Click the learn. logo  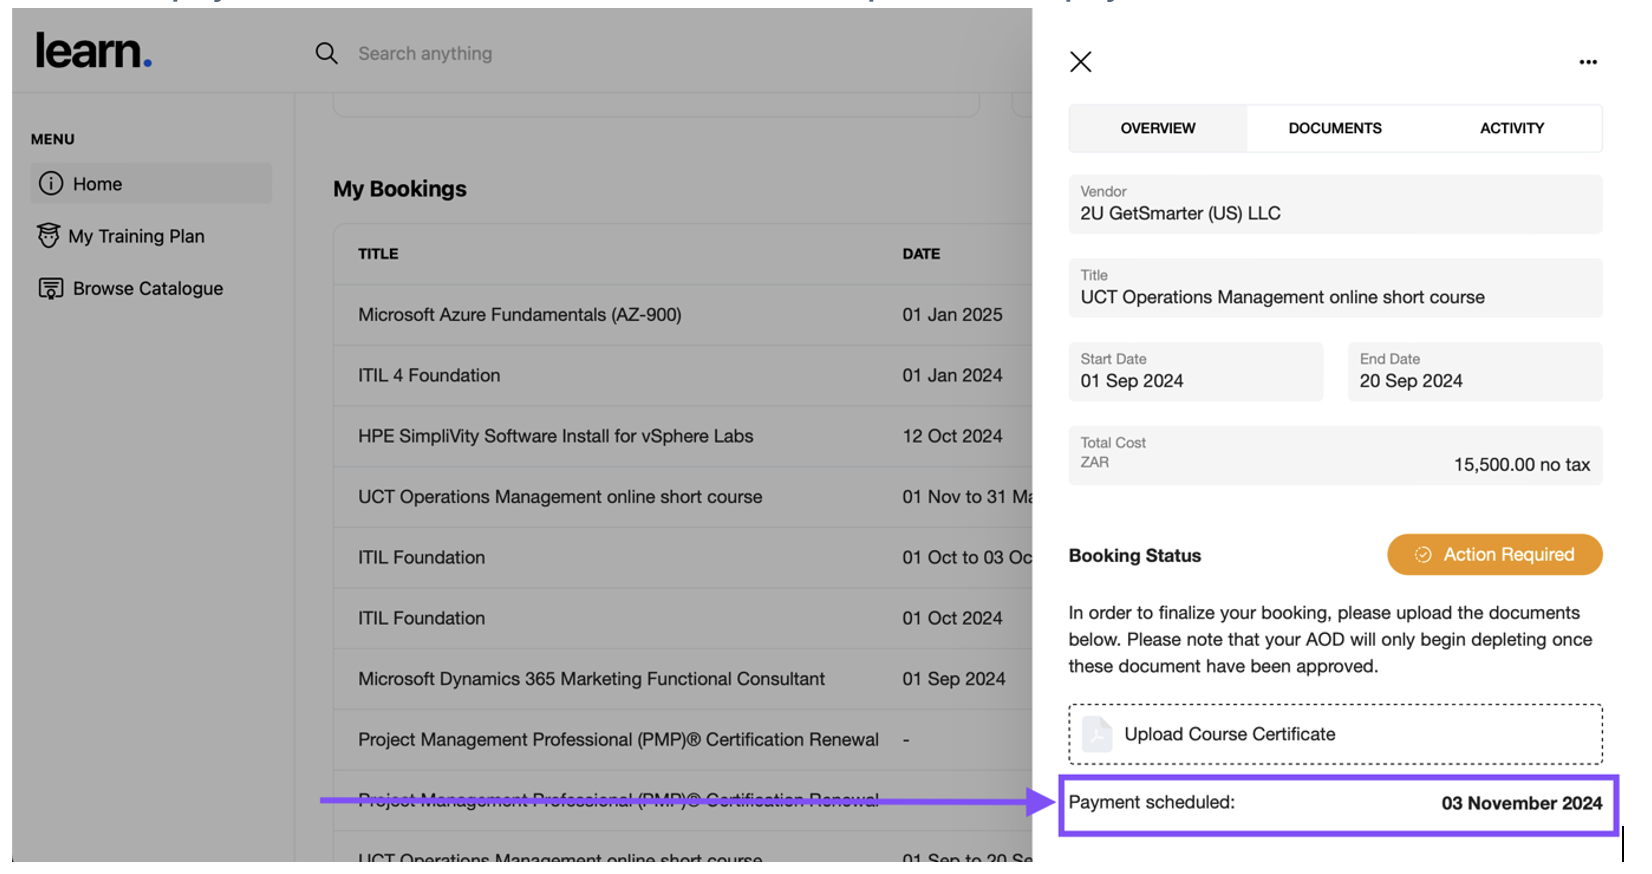tap(93, 51)
